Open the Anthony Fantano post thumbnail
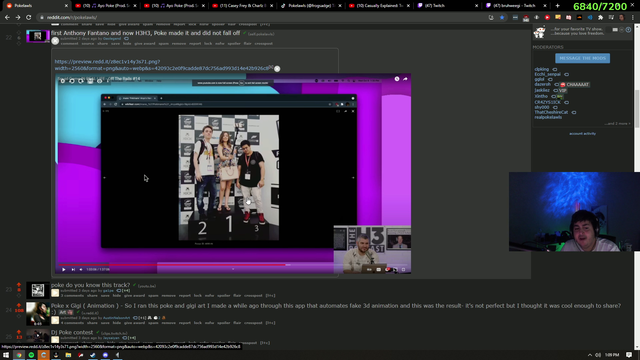Screen dimensions: 640x360 click(x=38, y=36)
